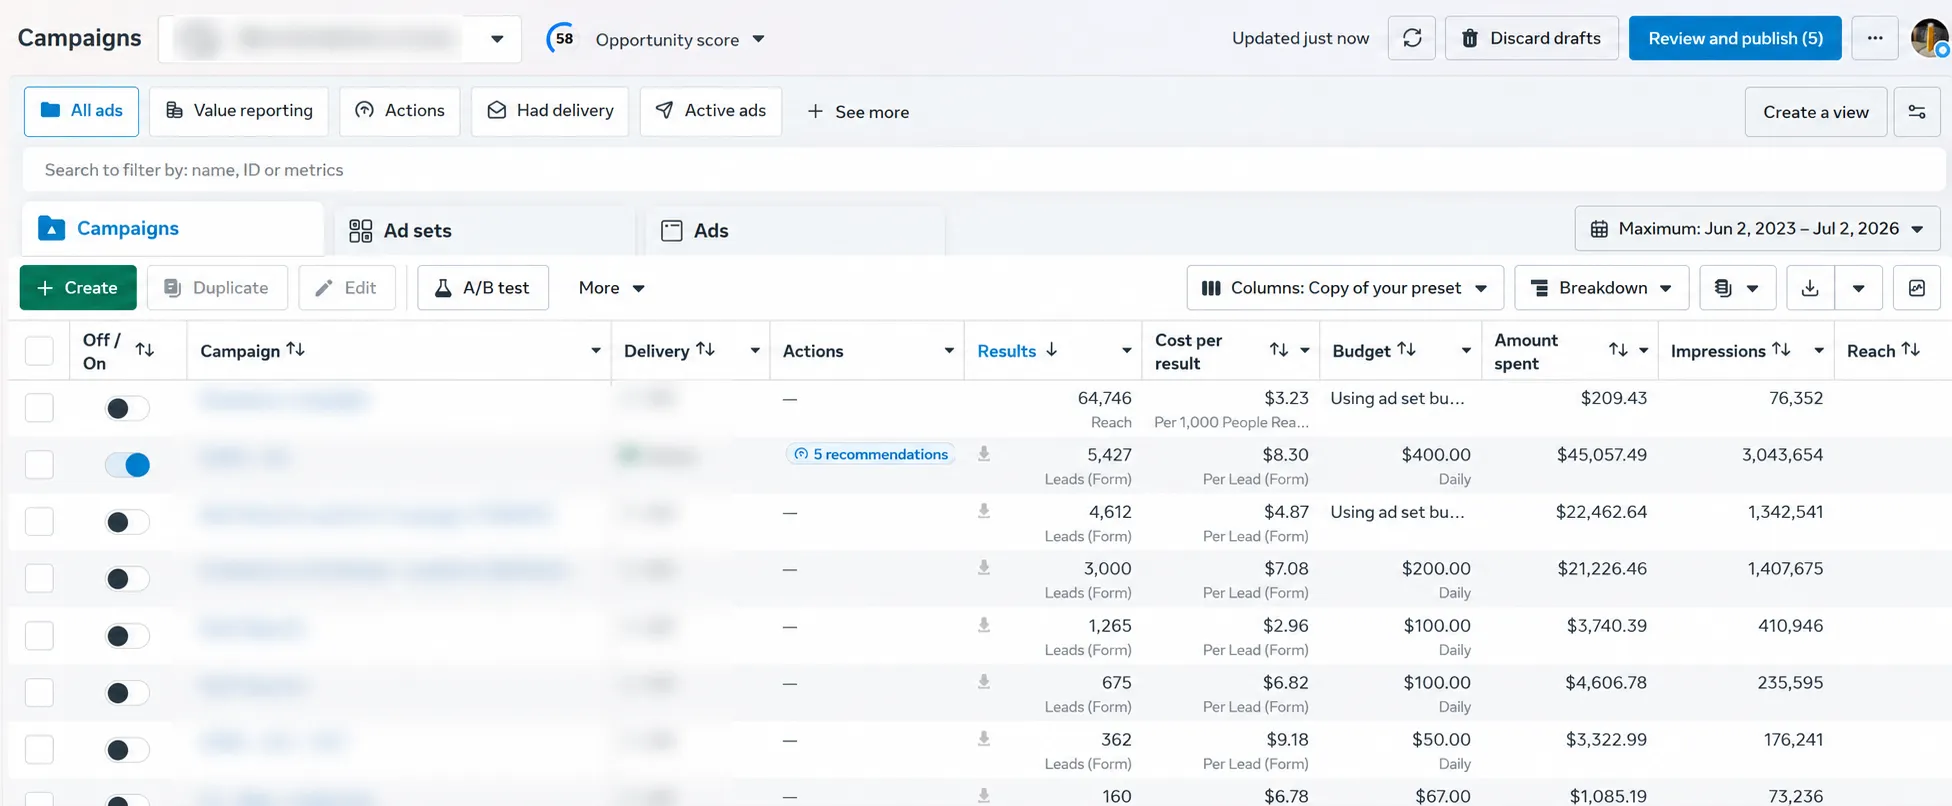Viewport: 1952px width, 806px height.
Task: Open Columns: Copy of your preset dropdown
Action: pyautogui.click(x=1345, y=288)
